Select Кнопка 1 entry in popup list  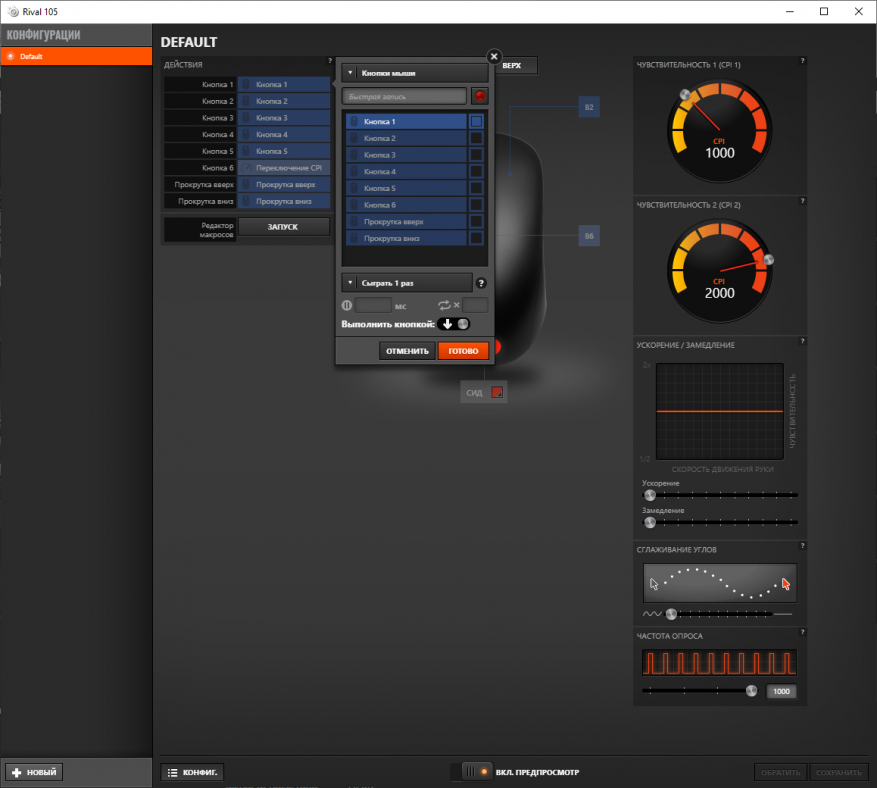coord(406,121)
